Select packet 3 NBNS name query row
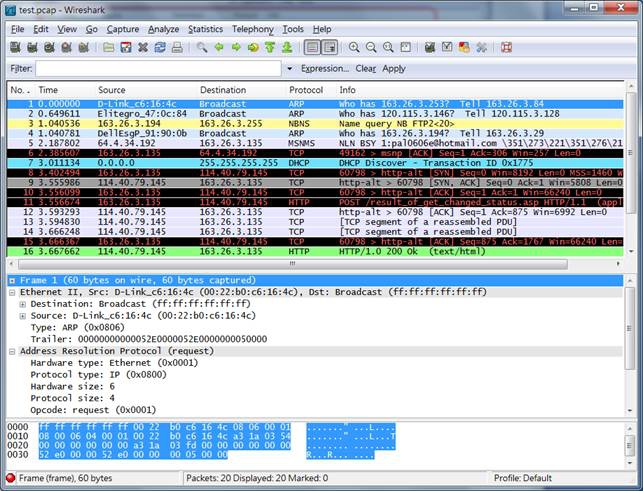Viewport: 643px width, 491px height. [x=315, y=123]
